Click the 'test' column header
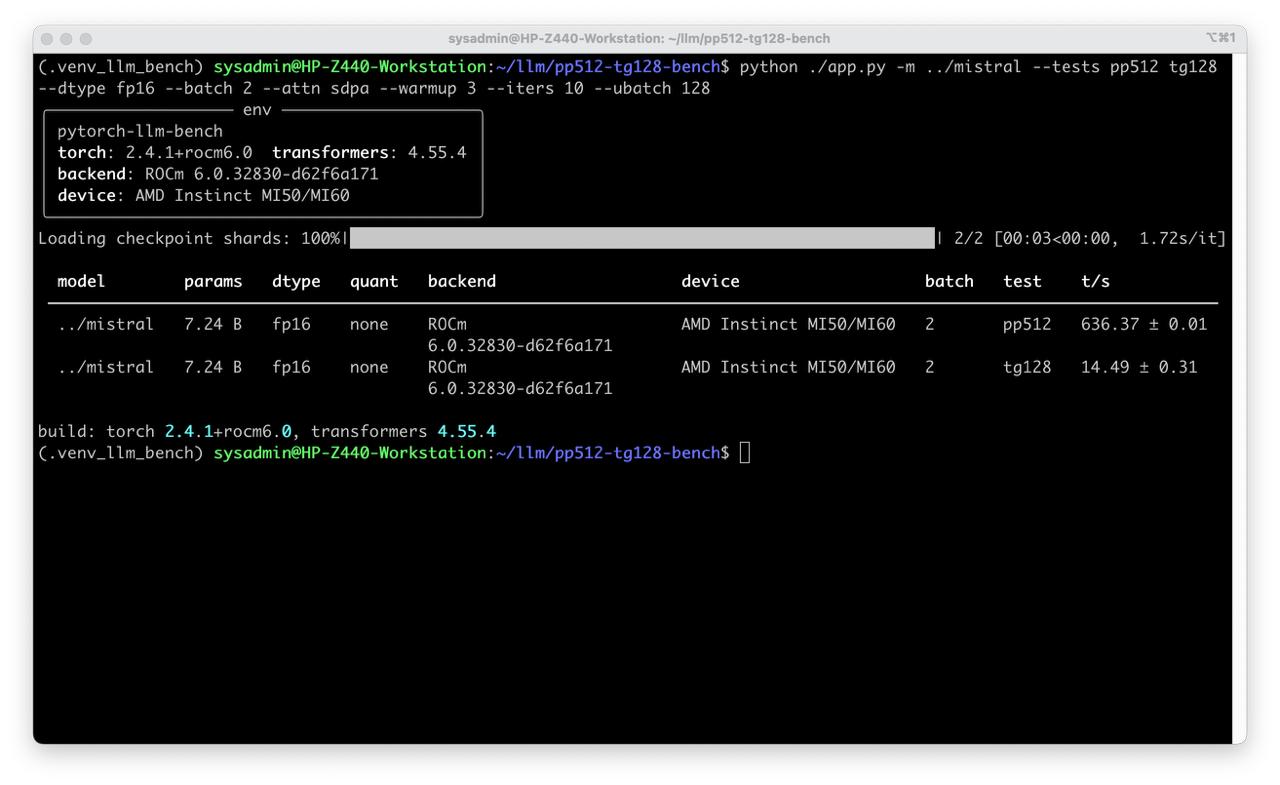Screen dimensions: 1280x785 coord(1022,281)
